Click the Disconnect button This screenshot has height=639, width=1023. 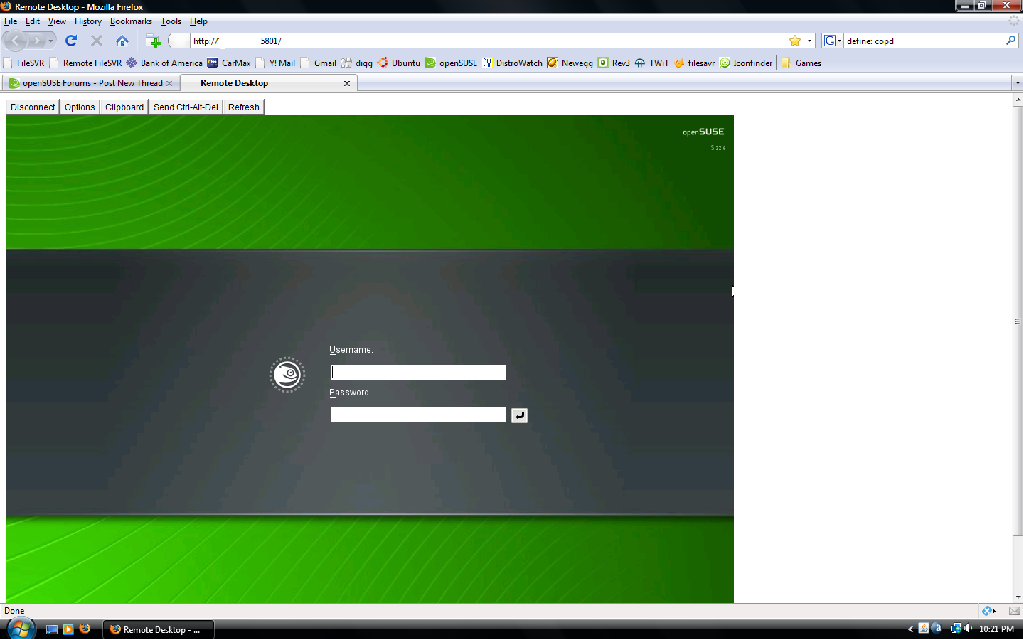(x=33, y=107)
